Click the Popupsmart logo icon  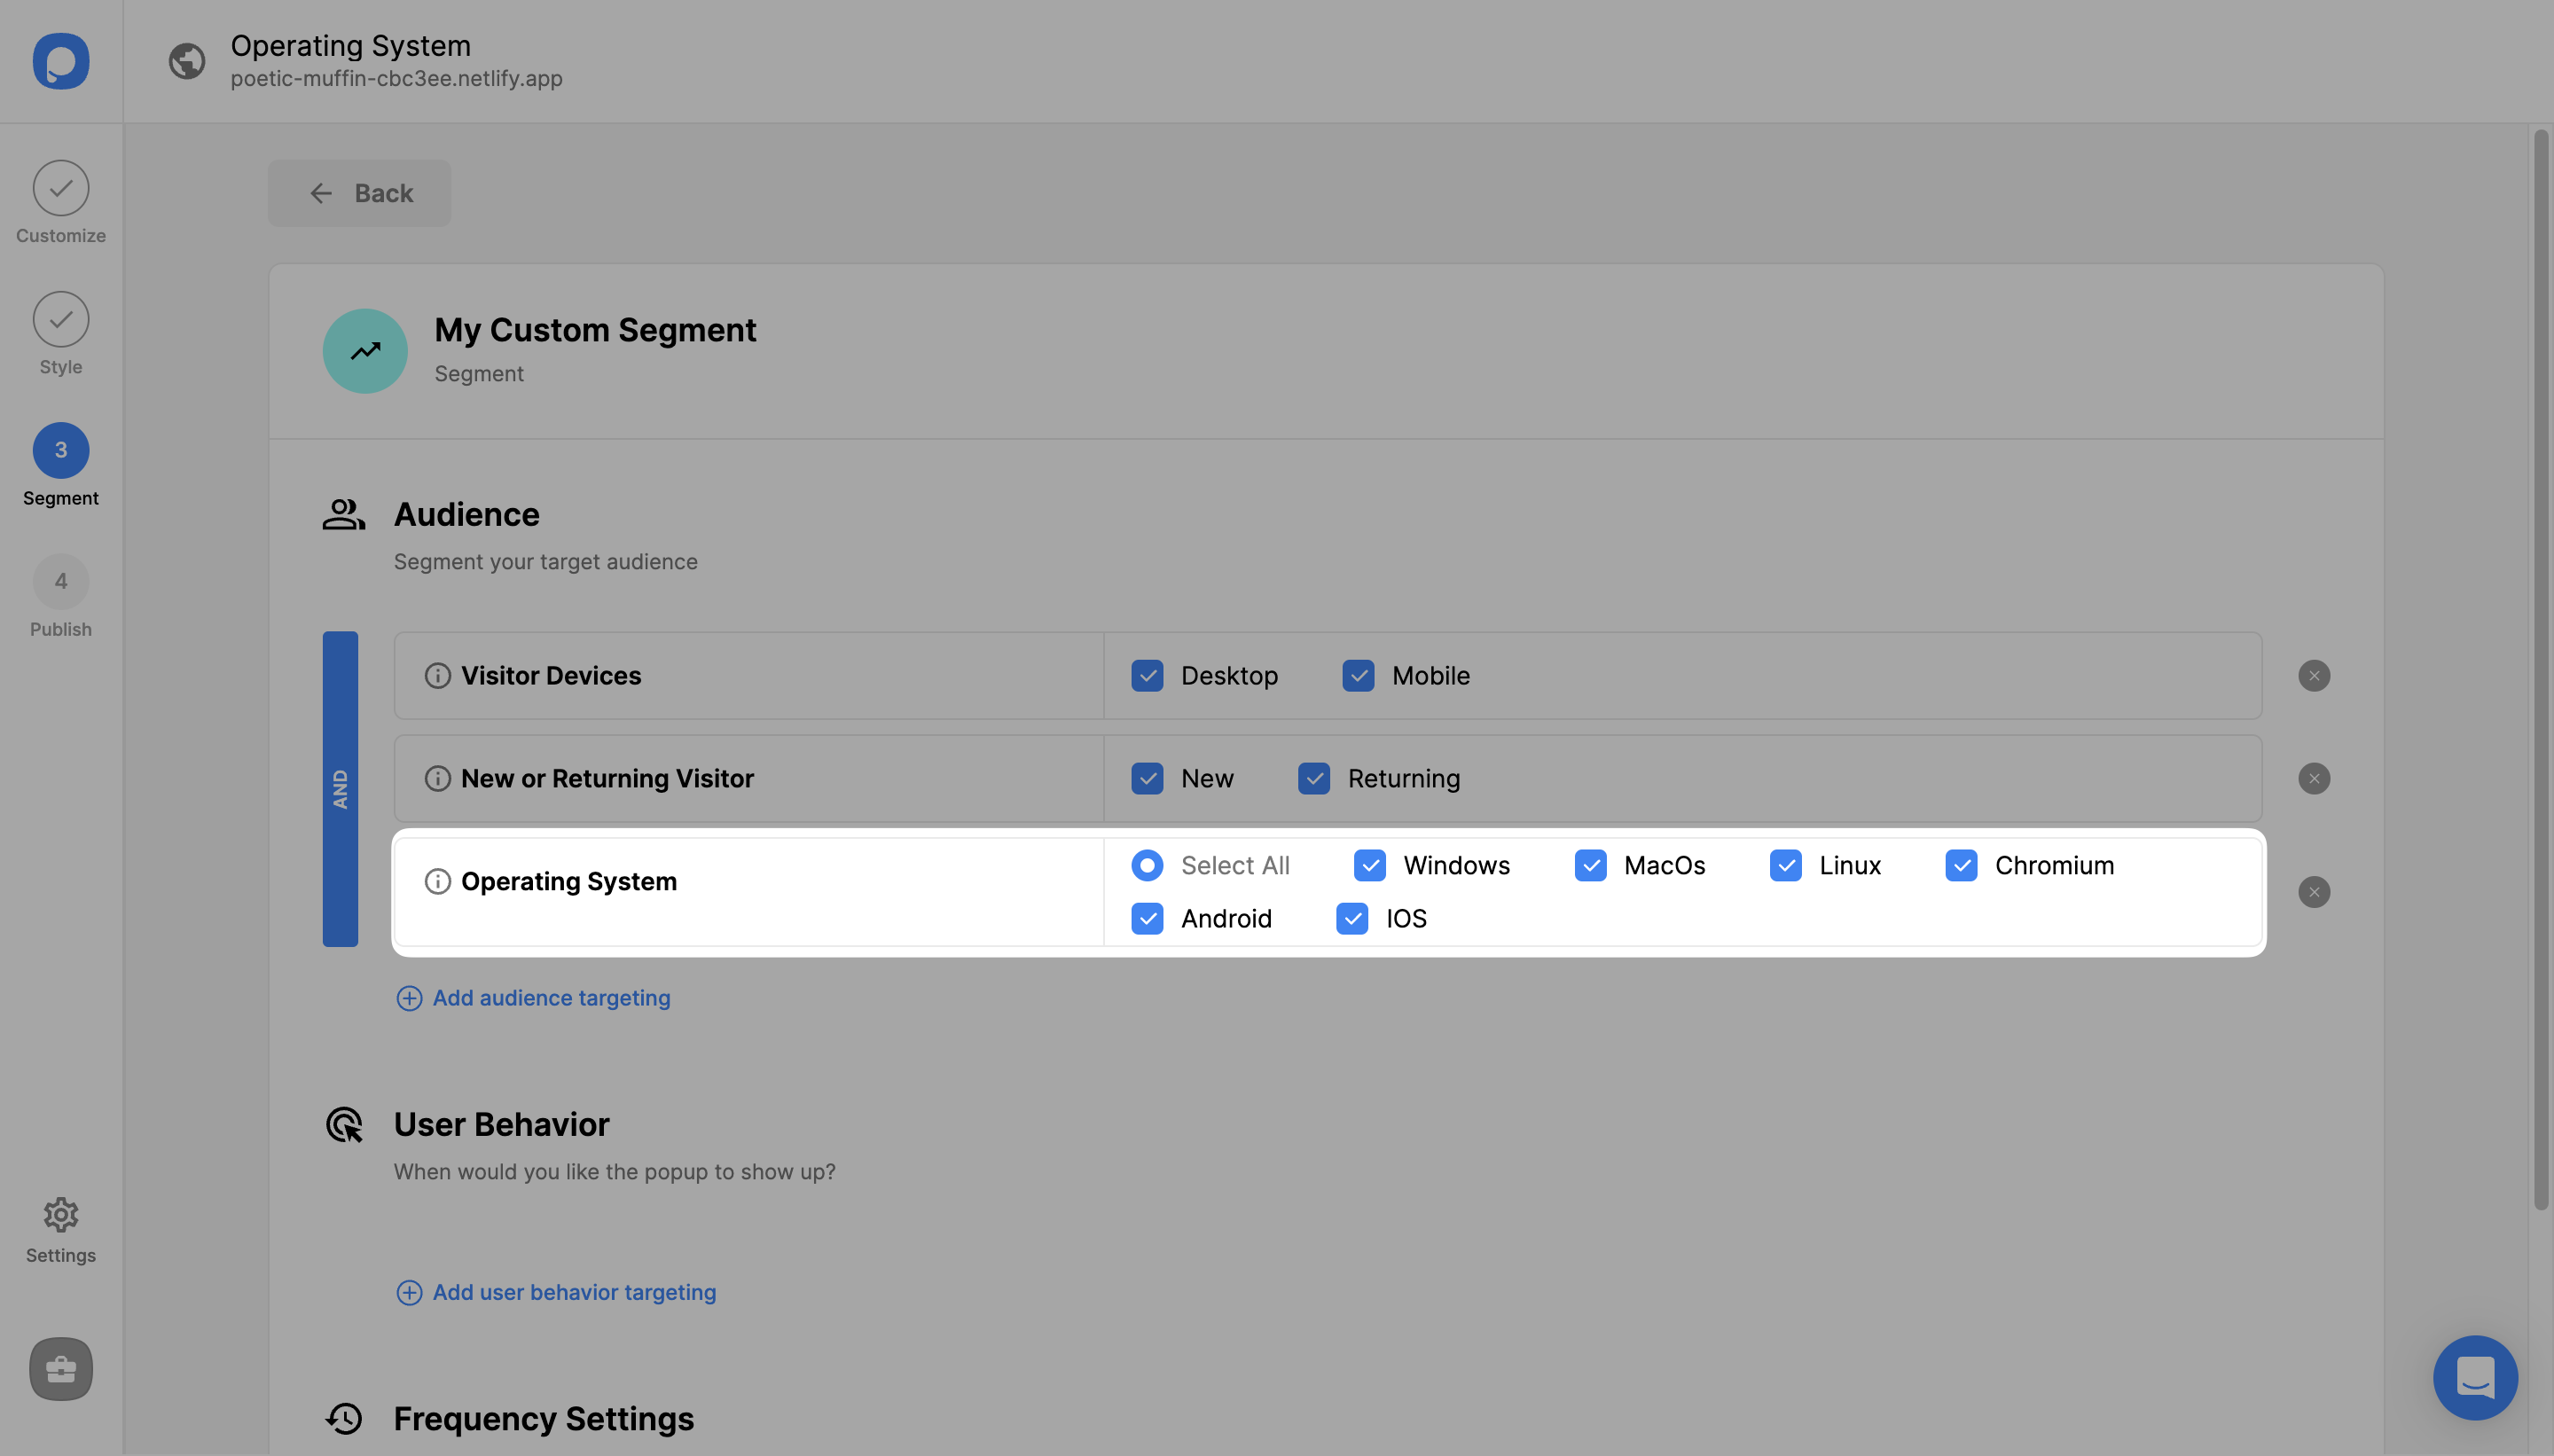pyautogui.click(x=61, y=61)
